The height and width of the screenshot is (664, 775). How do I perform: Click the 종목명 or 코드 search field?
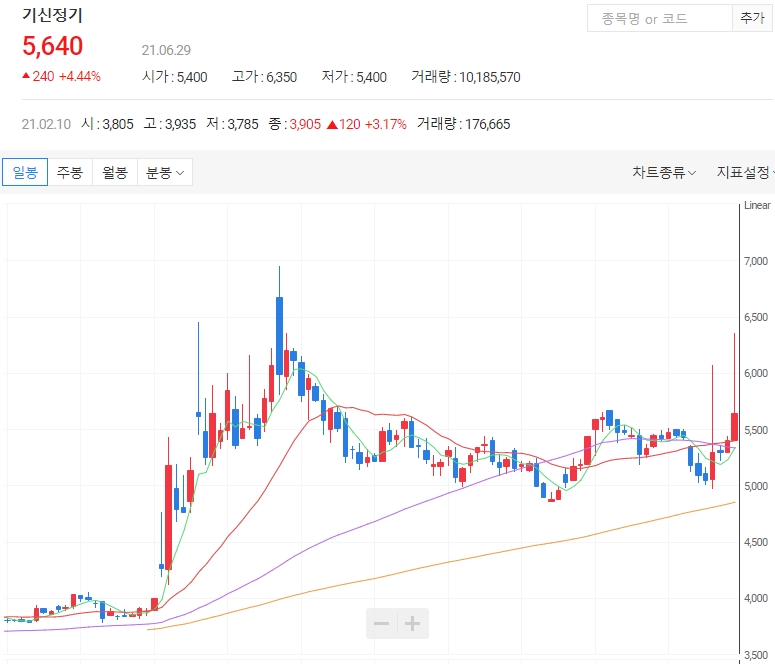coord(660,19)
